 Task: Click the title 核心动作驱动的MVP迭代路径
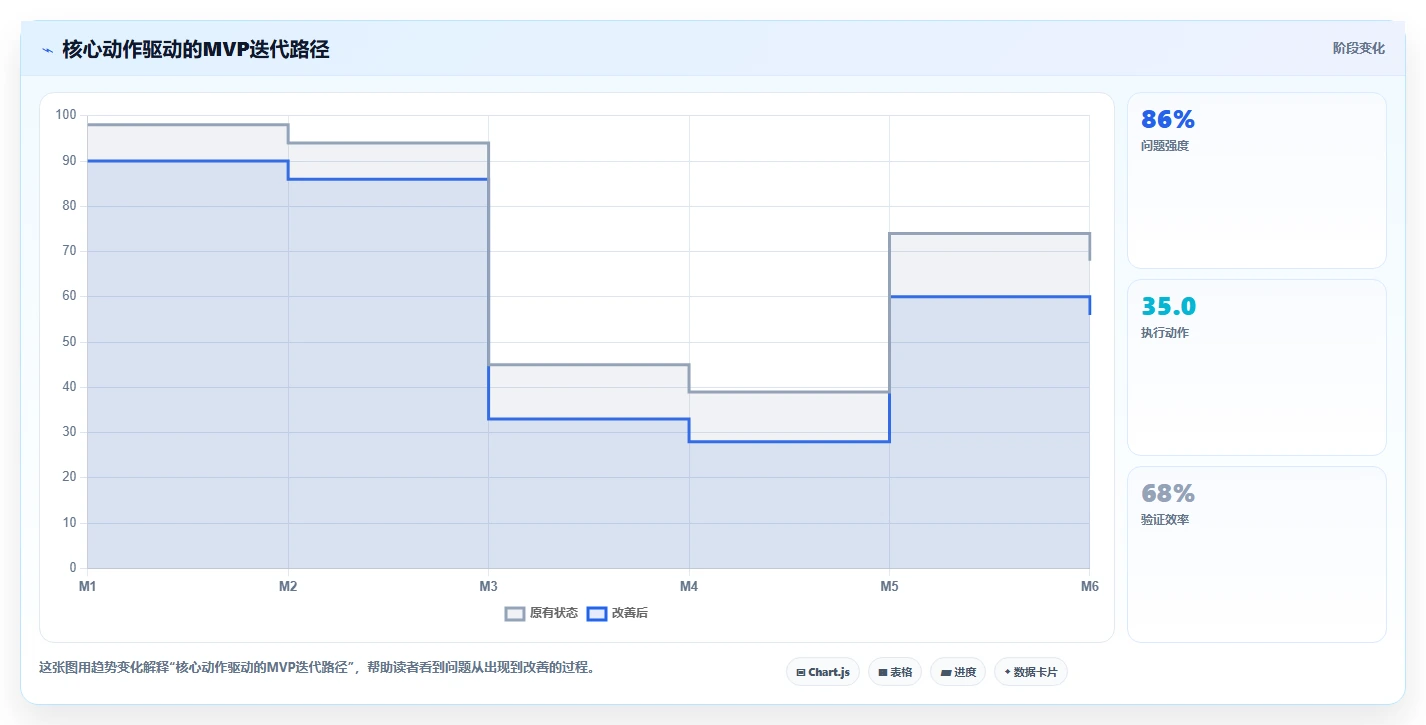coord(196,49)
